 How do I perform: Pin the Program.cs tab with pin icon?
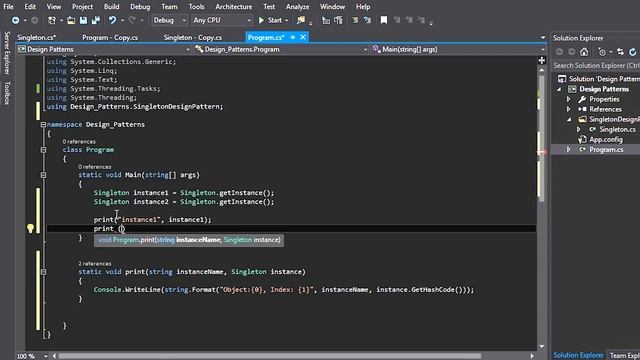tap(293, 37)
